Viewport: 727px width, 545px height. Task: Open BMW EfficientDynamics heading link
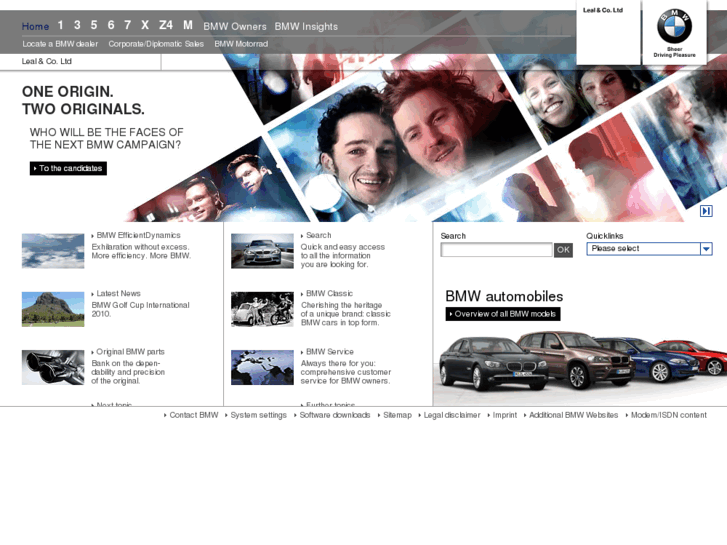click(138, 235)
